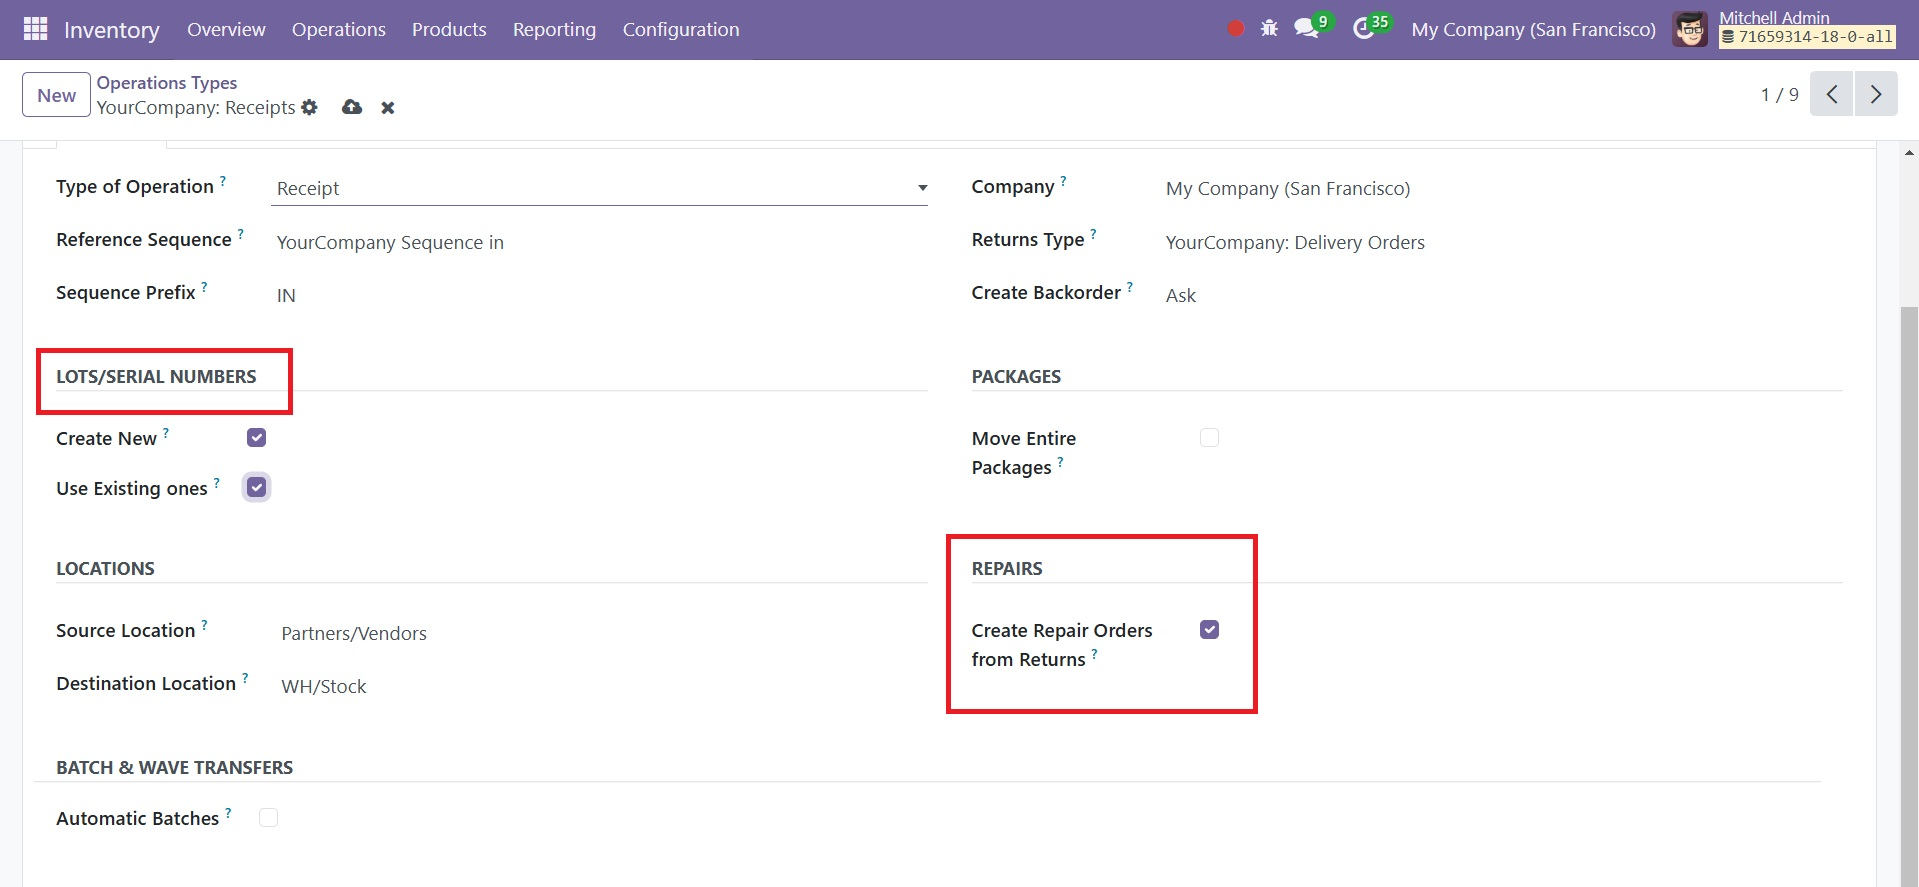Go to the previous record arrow
Screen dimensions: 1919x887
point(1832,94)
